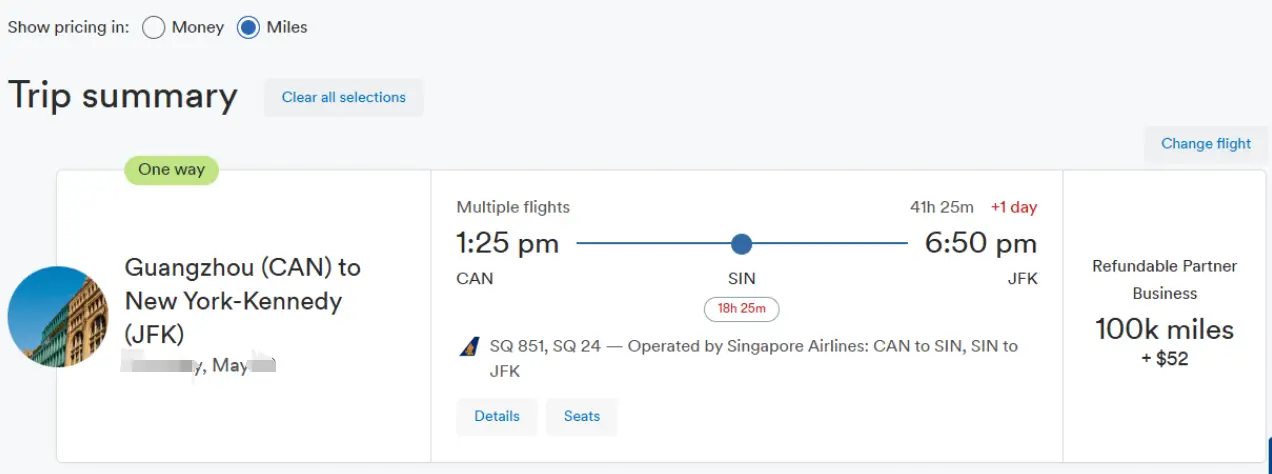
Task: Click the 41h 25m total duration
Action: click(x=941, y=207)
